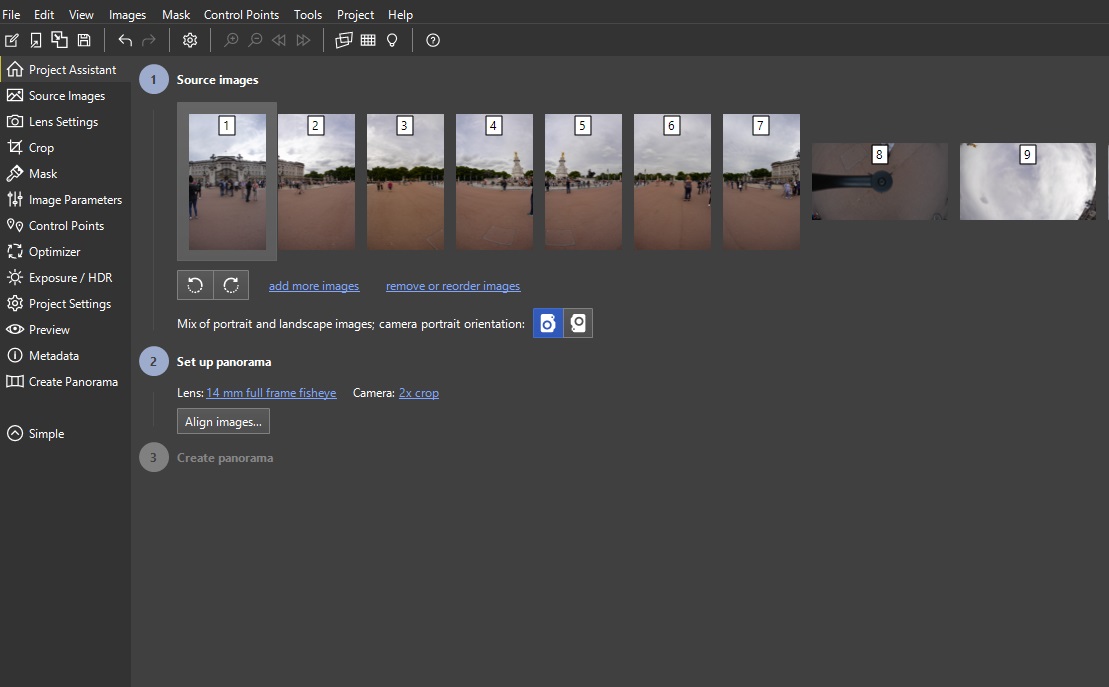The image size is (1109, 687).
Task: Undo the last action
Action: pos(124,40)
